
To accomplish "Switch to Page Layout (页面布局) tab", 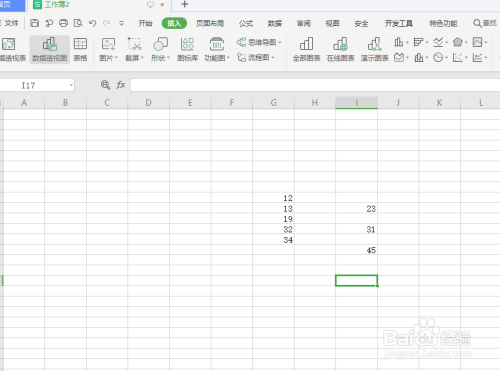I will [210, 23].
